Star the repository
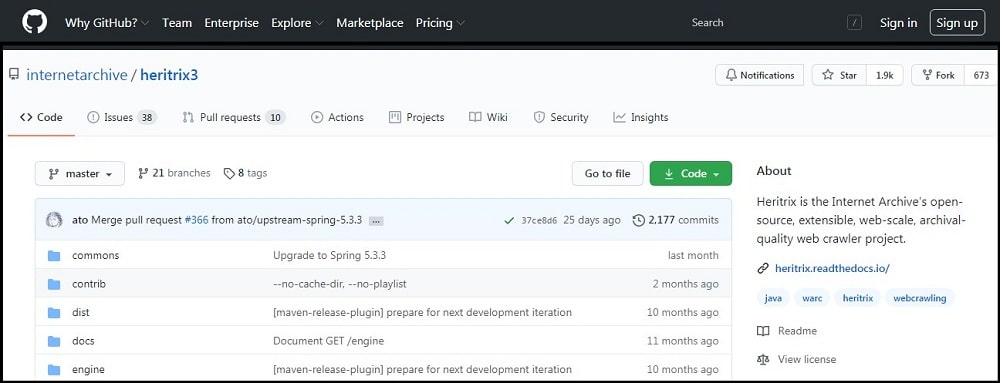This screenshot has height=383, width=1000. point(839,75)
